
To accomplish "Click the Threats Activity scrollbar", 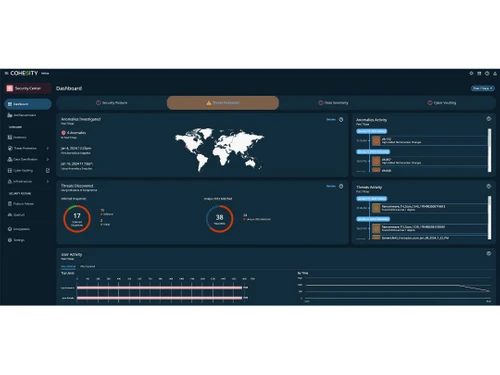I will point(489,218).
